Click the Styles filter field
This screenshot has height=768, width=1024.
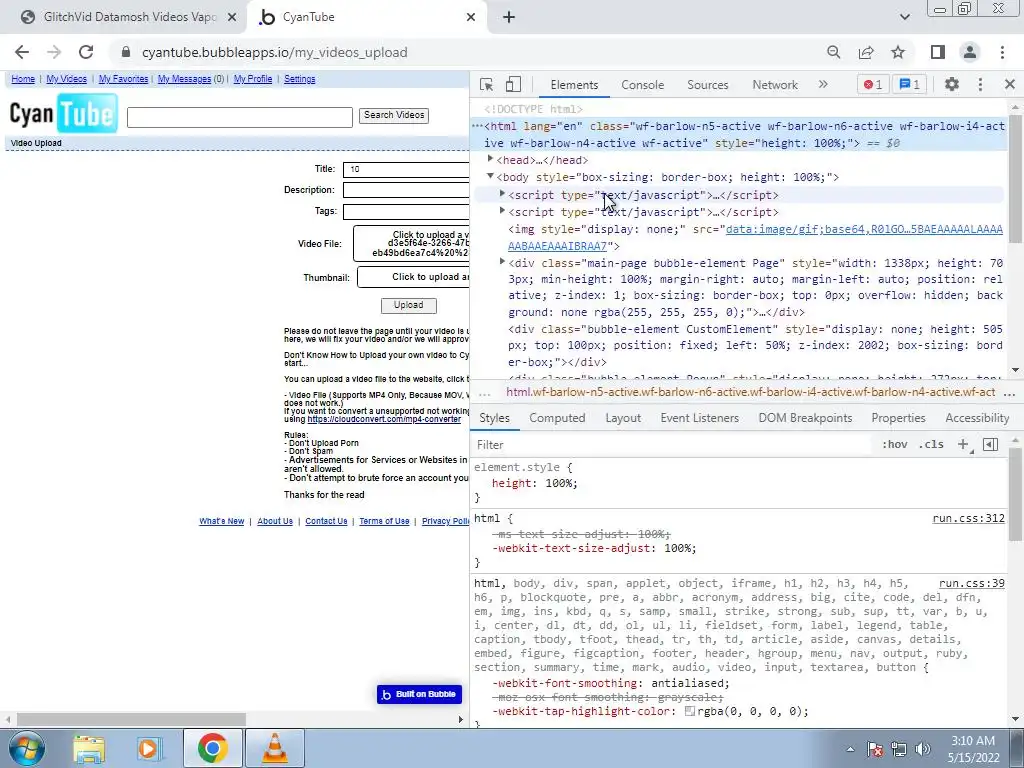click(x=673, y=445)
